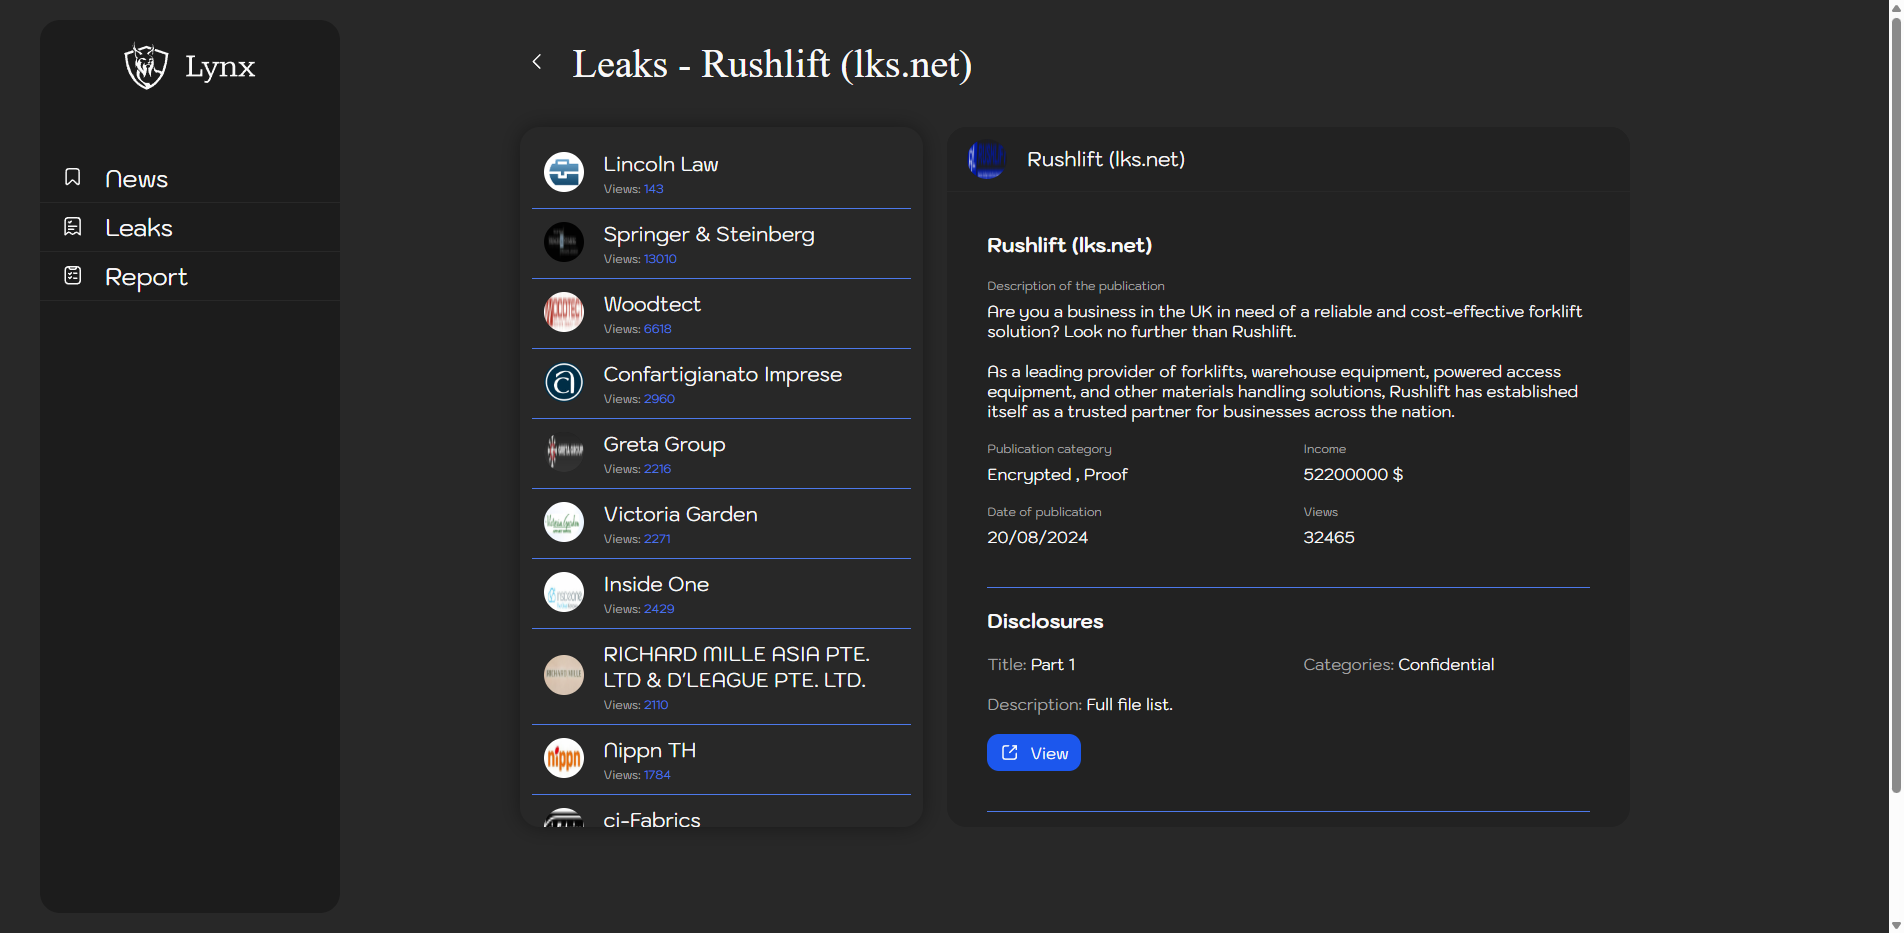Click the Lincoln Law briefcase logo
This screenshot has width=1904, height=933.
[564, 172]
